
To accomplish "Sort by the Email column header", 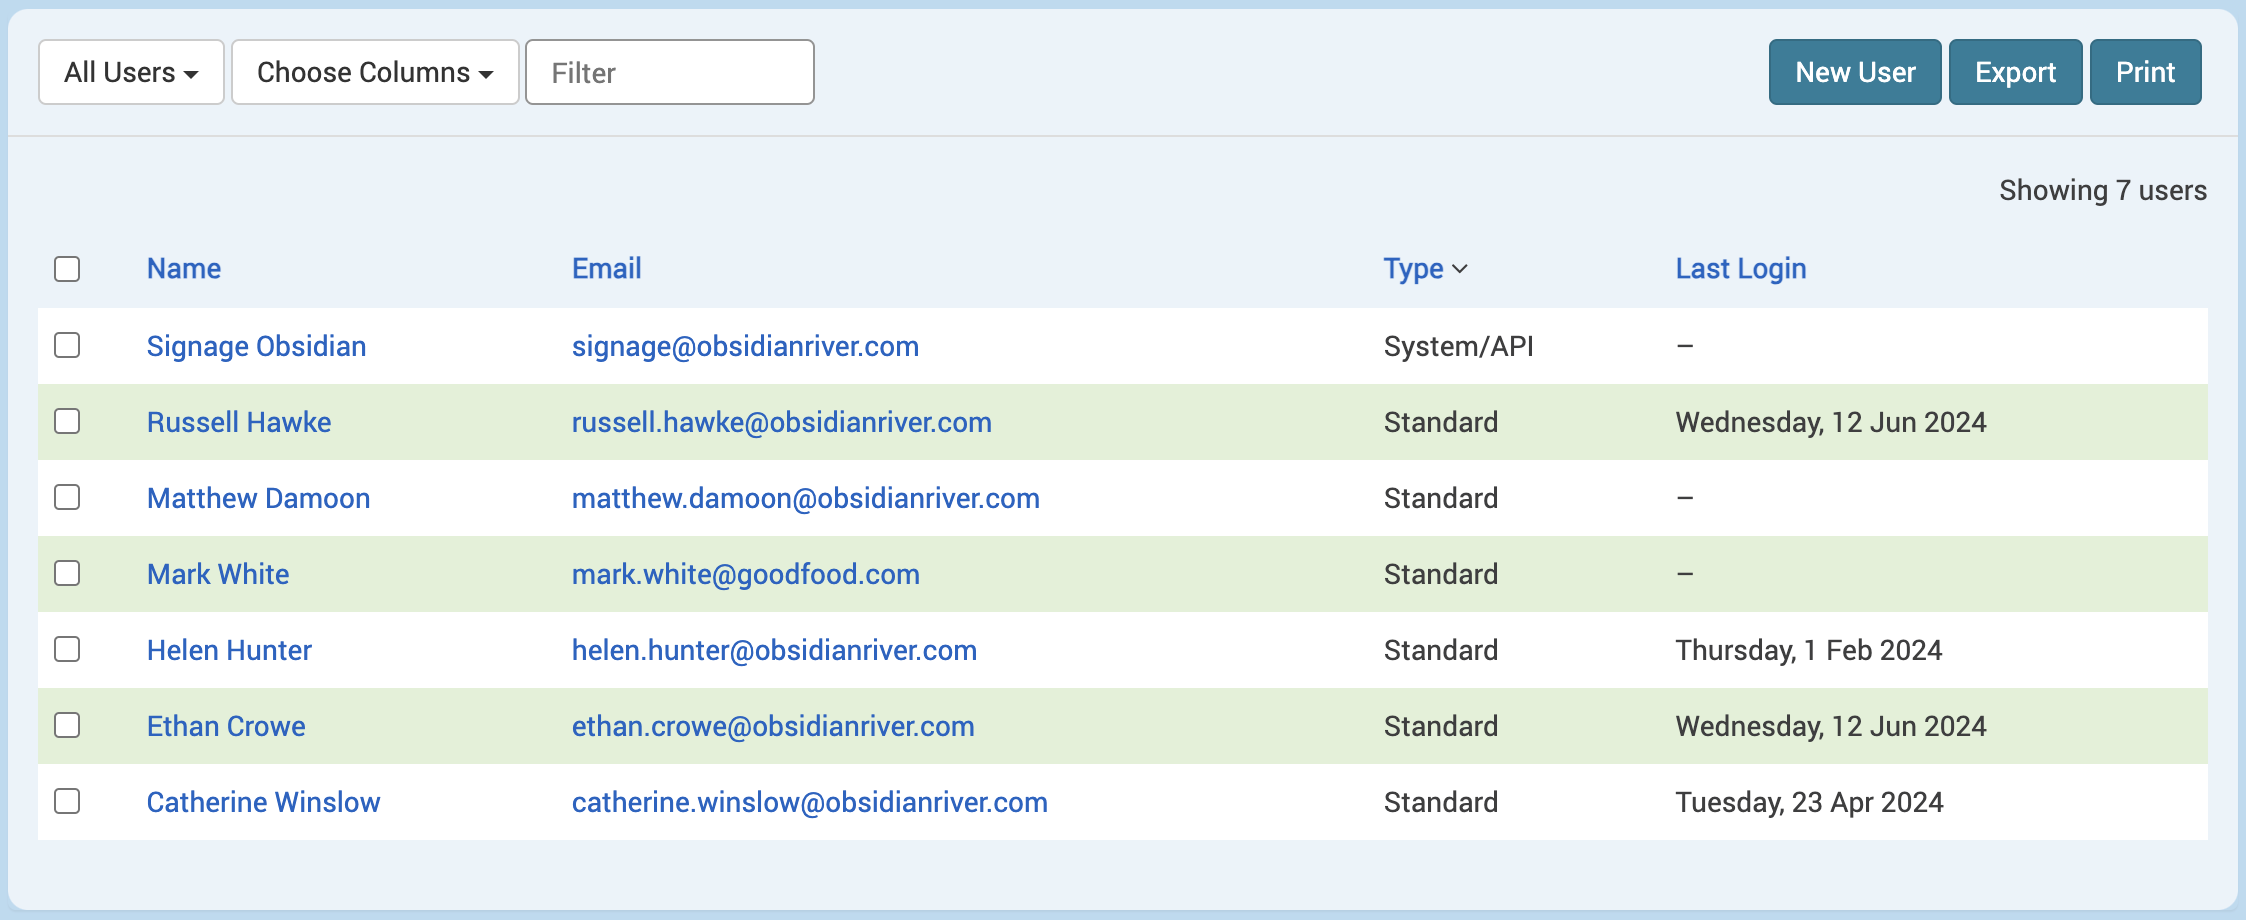I will (606, 269).
